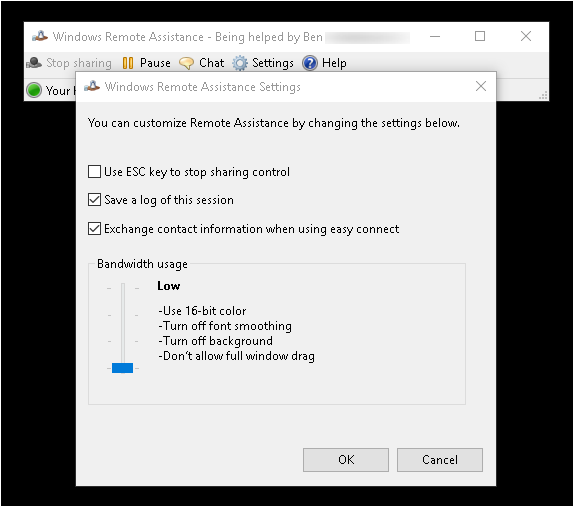Close the Remote Assistance Settings dialog
This screenshot has width=575, height=508.
[x=481, y=87]
